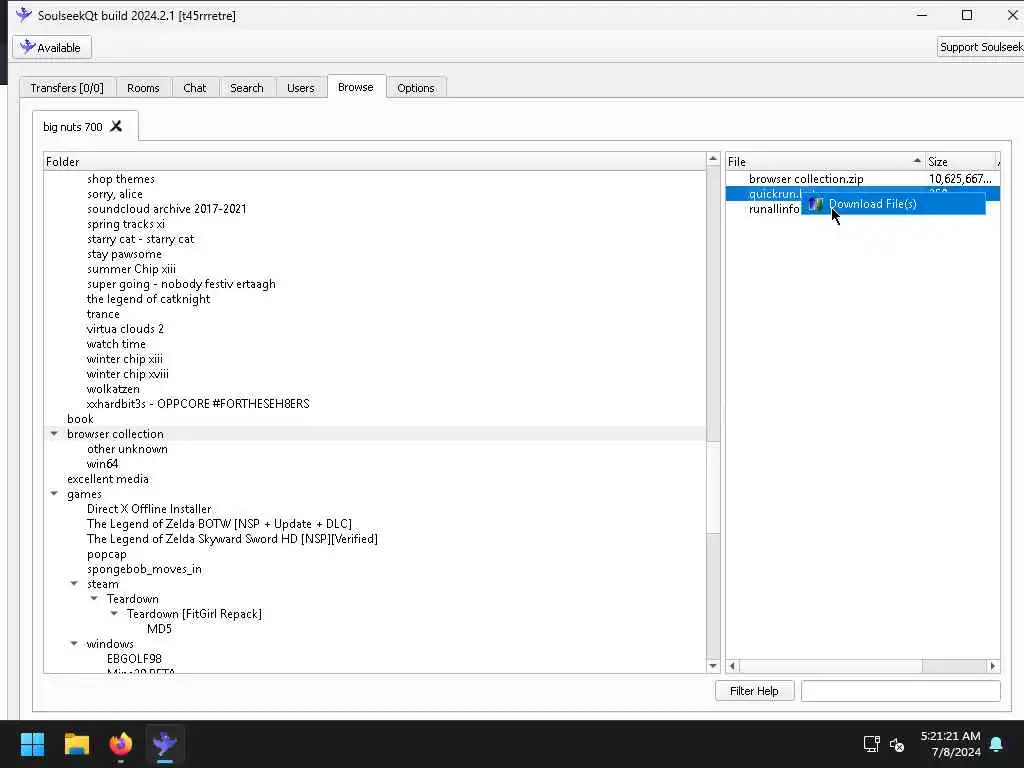Screen dimensions: 1024x768
Task: Click the network status tray icon
Action: pos(871,744)
